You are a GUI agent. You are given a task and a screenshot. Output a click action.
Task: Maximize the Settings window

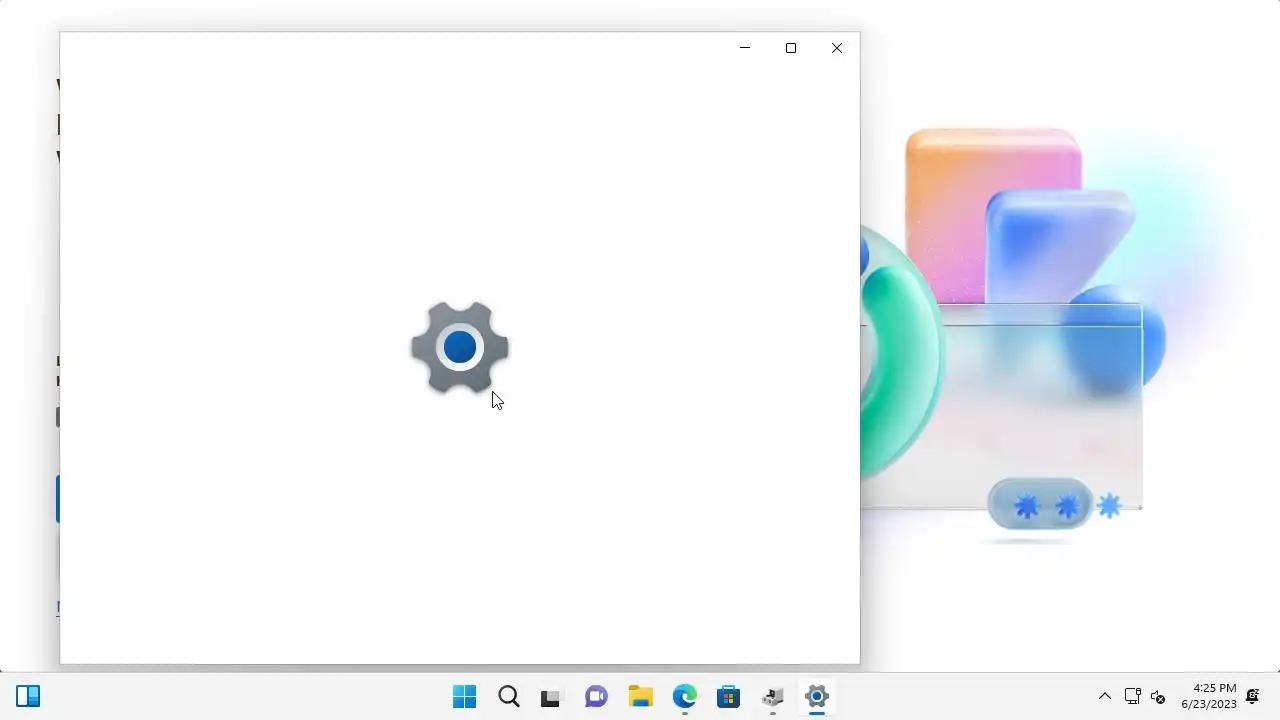791,48
